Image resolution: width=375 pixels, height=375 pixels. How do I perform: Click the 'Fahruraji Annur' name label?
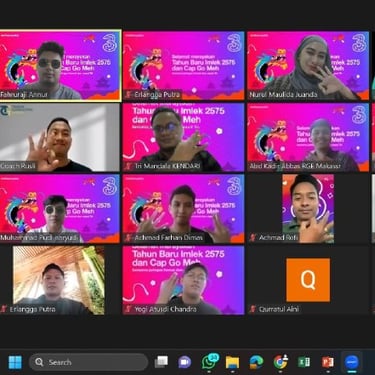click(x=24, y=95)
